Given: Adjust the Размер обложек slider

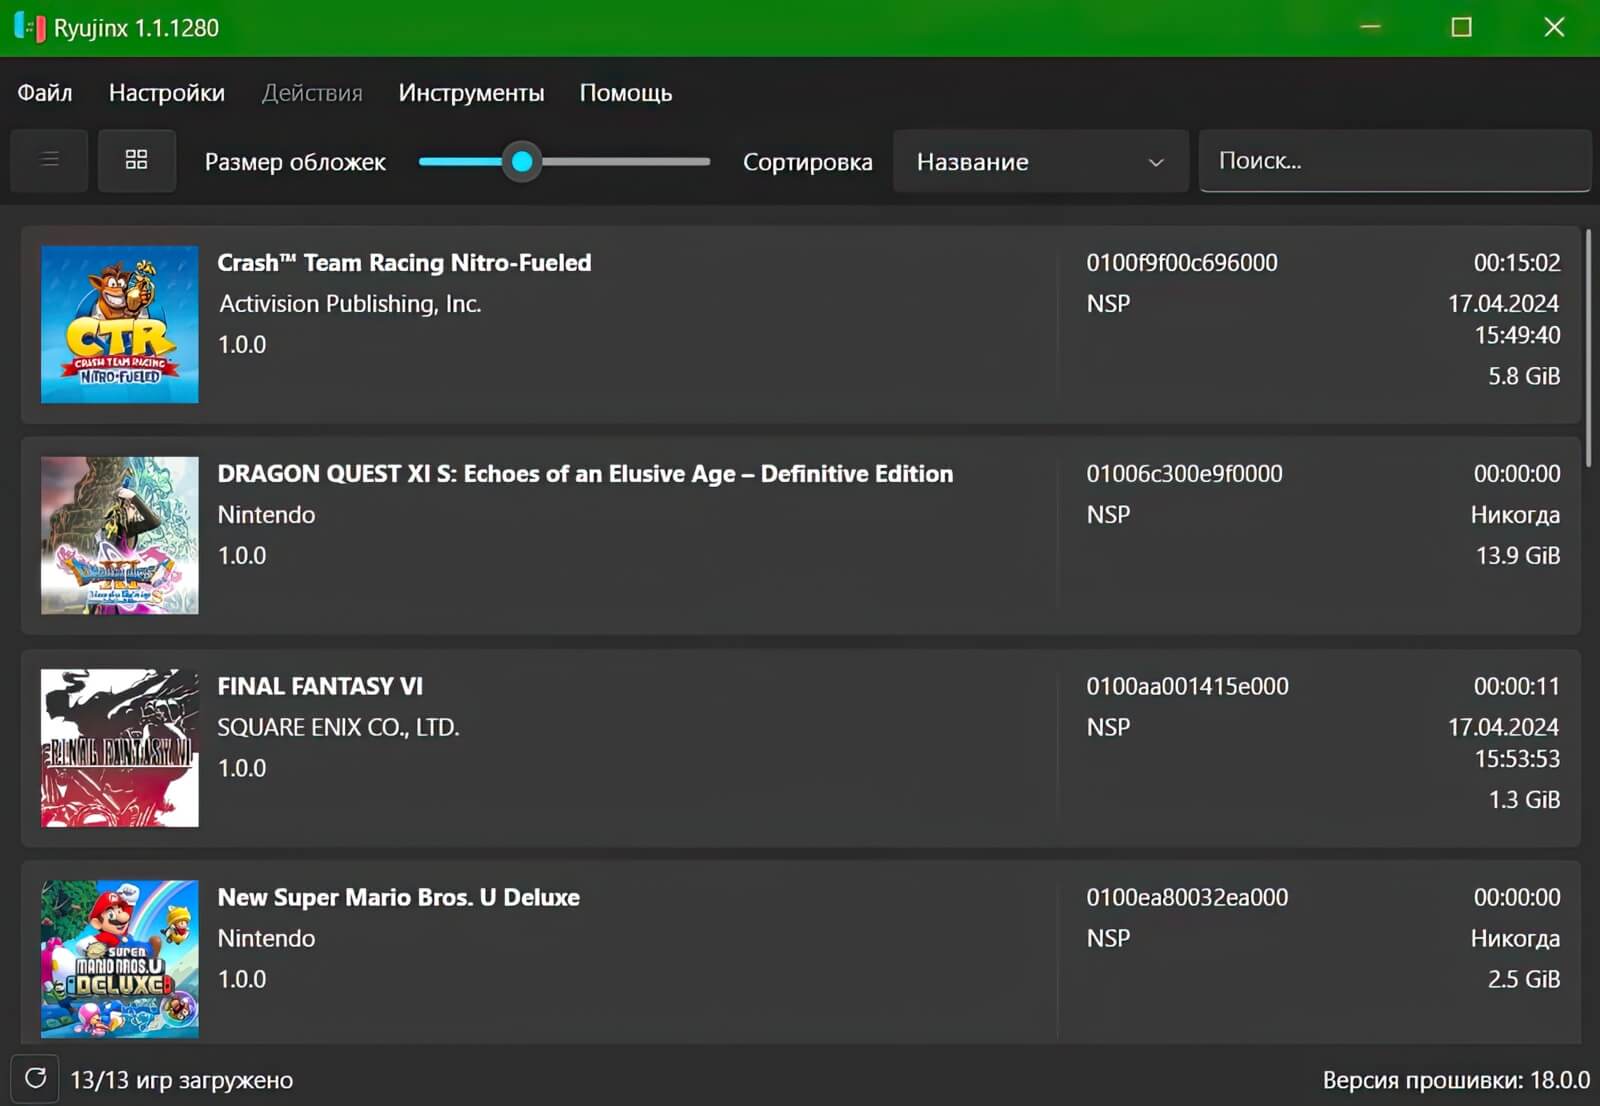Looking at the screenshot, I should pos(564,161).
